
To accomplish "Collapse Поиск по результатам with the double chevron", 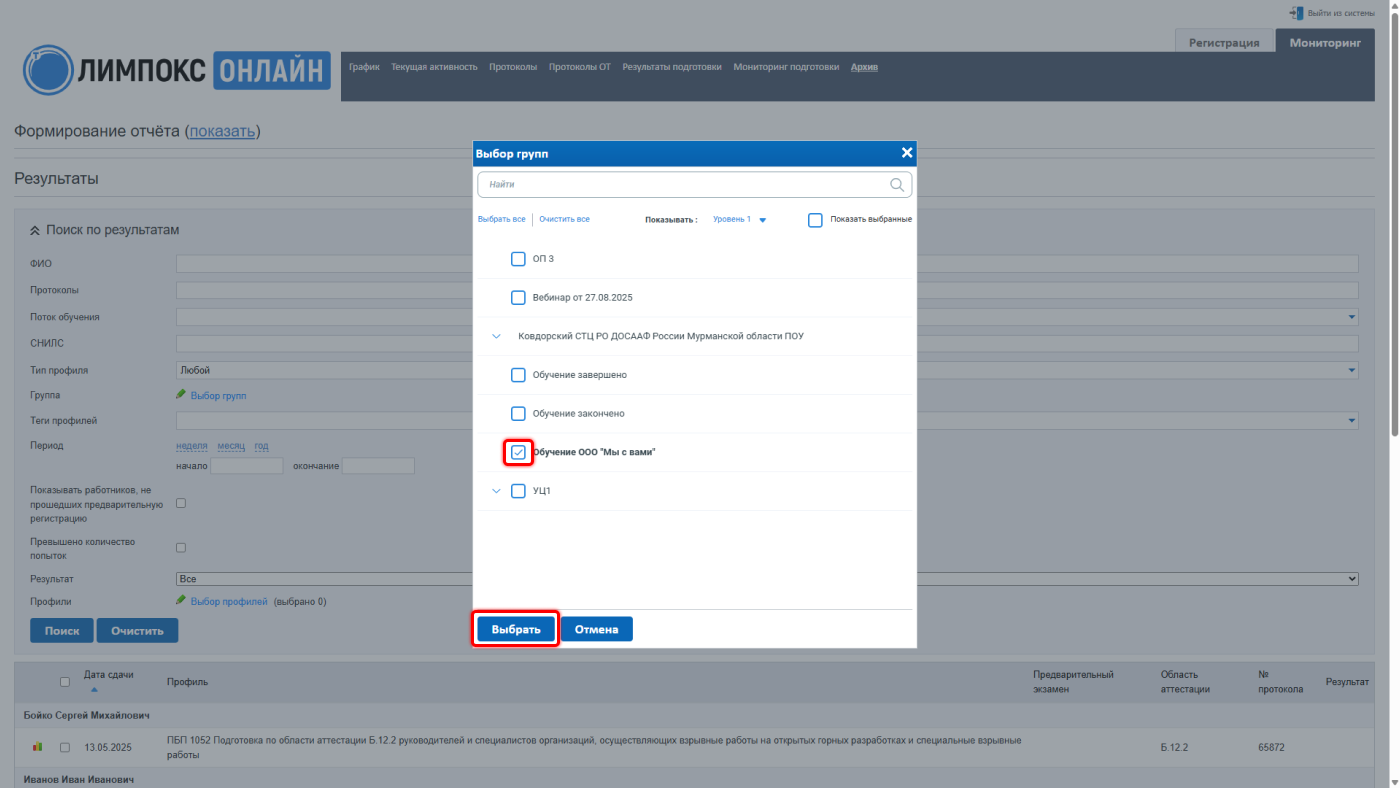I will point(35,231).
